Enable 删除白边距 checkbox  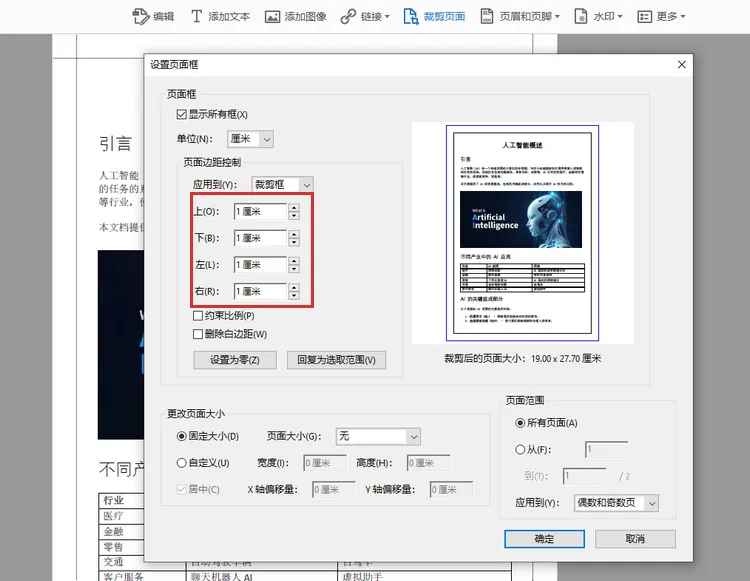(x=198, y=334)
